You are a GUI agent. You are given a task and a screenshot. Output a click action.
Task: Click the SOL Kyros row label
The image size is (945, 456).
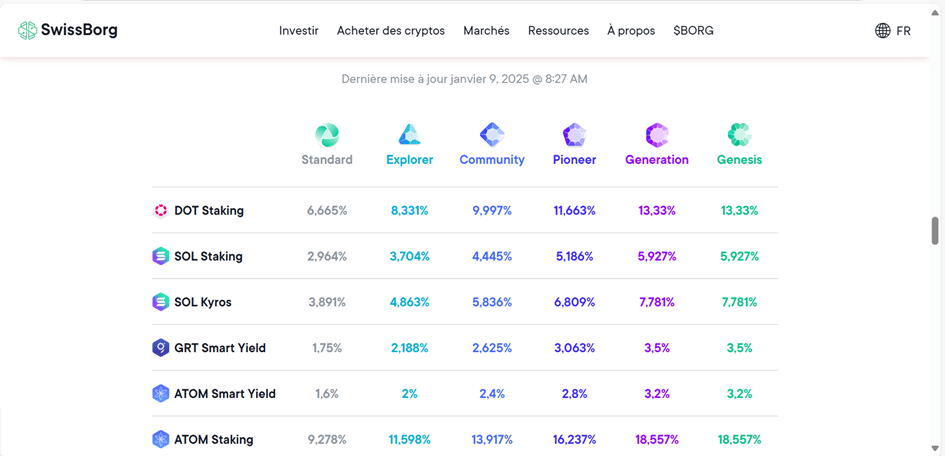point(202,302)
